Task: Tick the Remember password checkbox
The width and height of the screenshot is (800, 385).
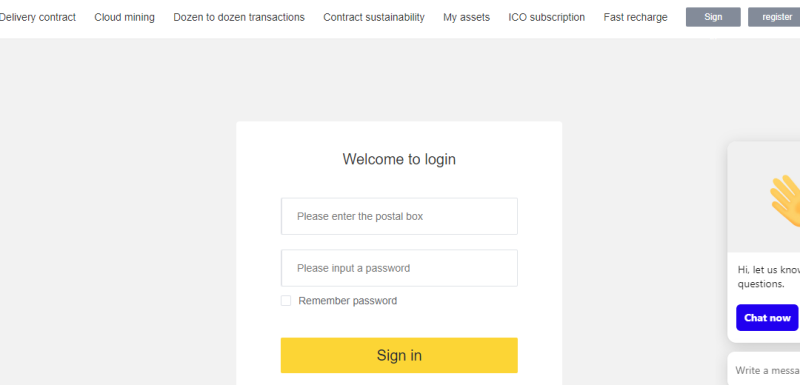Action: (x=286, y=301)
